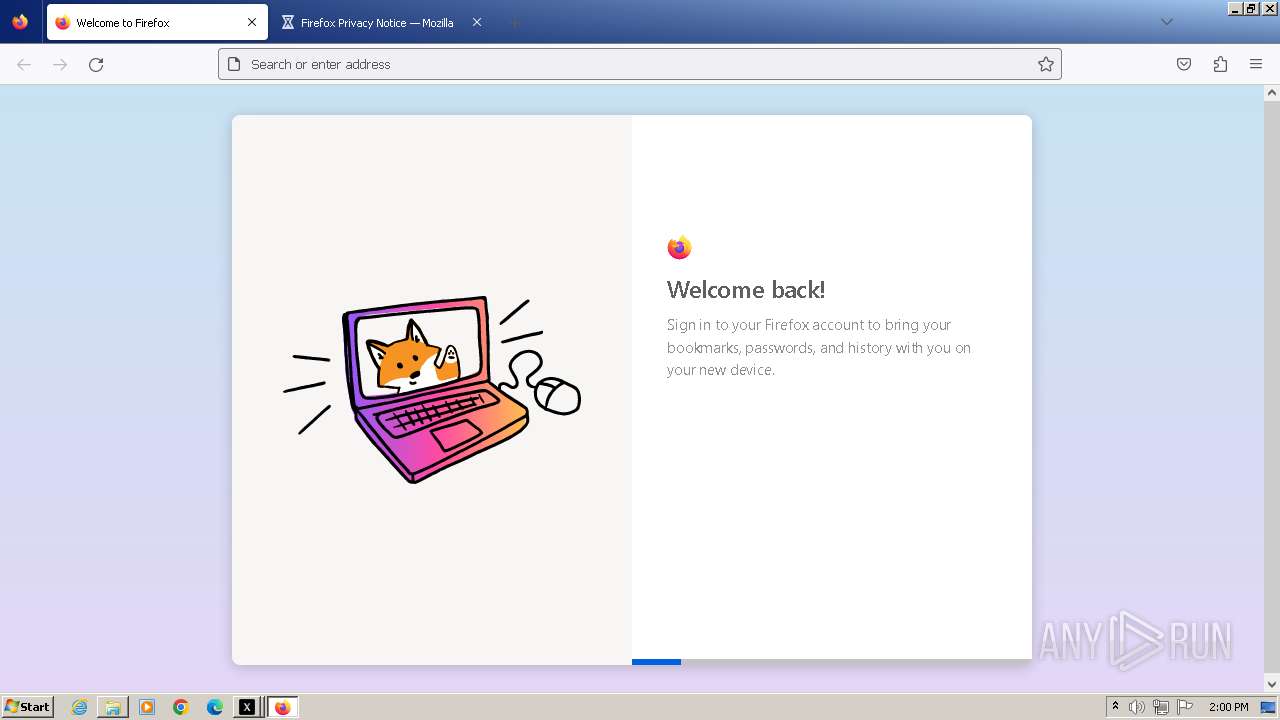Click the Welcome back! heading

coord(746,290)
